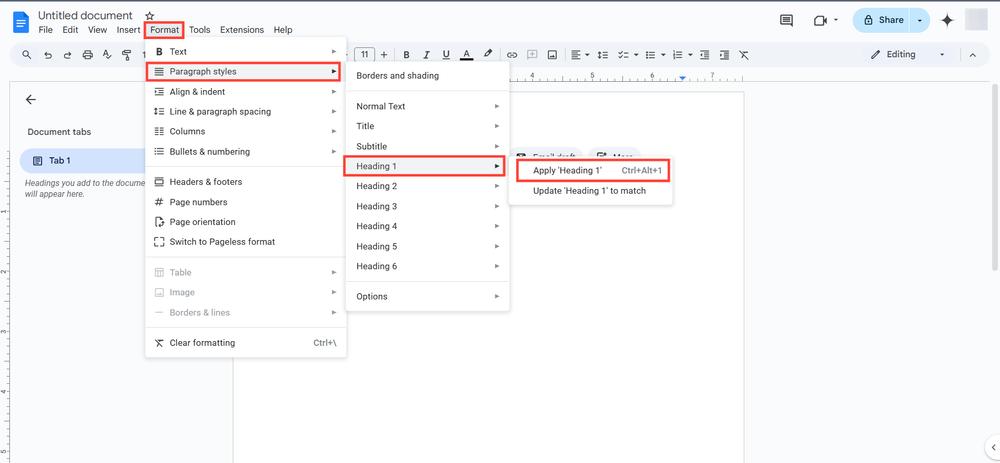
Task: Increase font size with plus button
Action: tap(384, 55)
